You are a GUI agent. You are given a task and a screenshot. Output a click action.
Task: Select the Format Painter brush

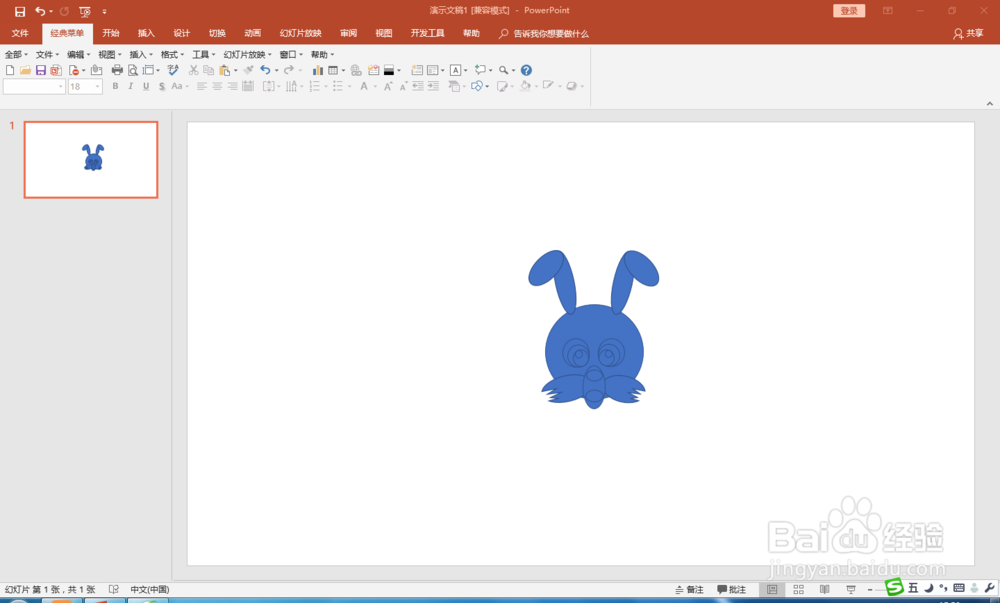click(x=249, y=70)
